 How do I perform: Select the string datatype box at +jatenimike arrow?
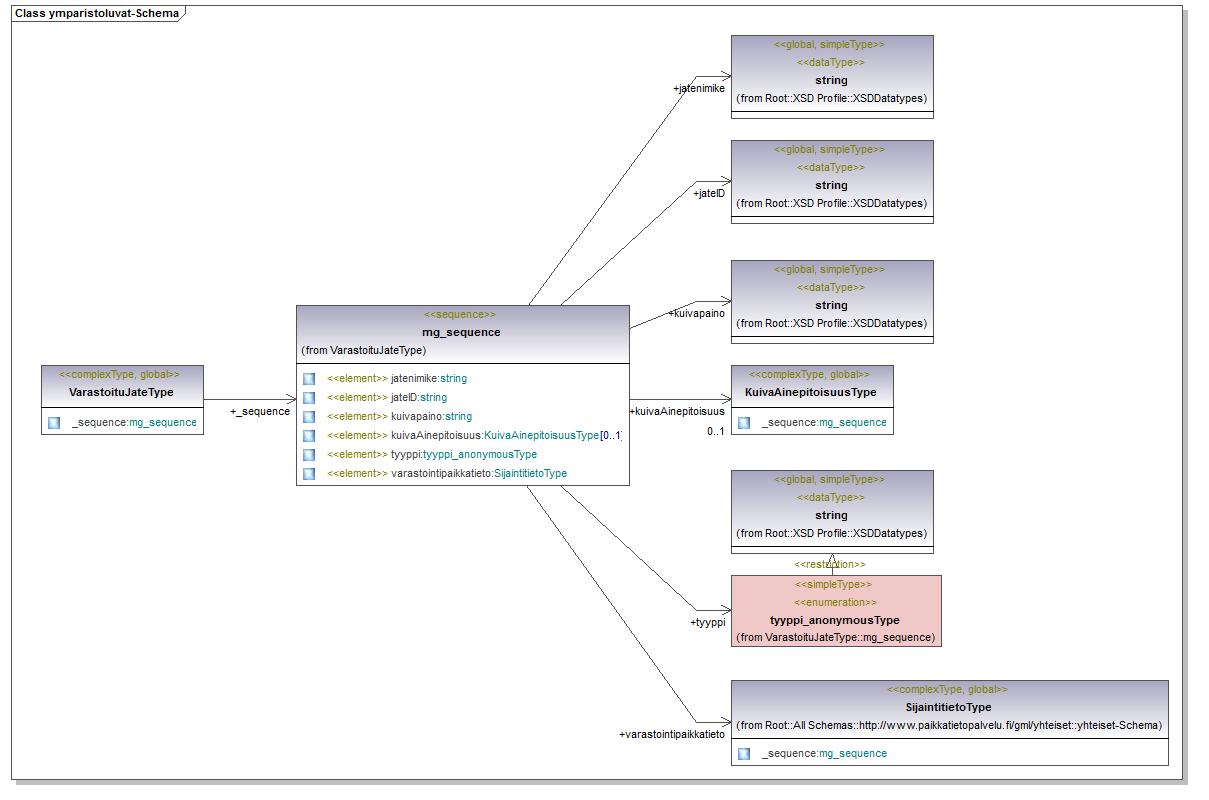tap(832, 77)
